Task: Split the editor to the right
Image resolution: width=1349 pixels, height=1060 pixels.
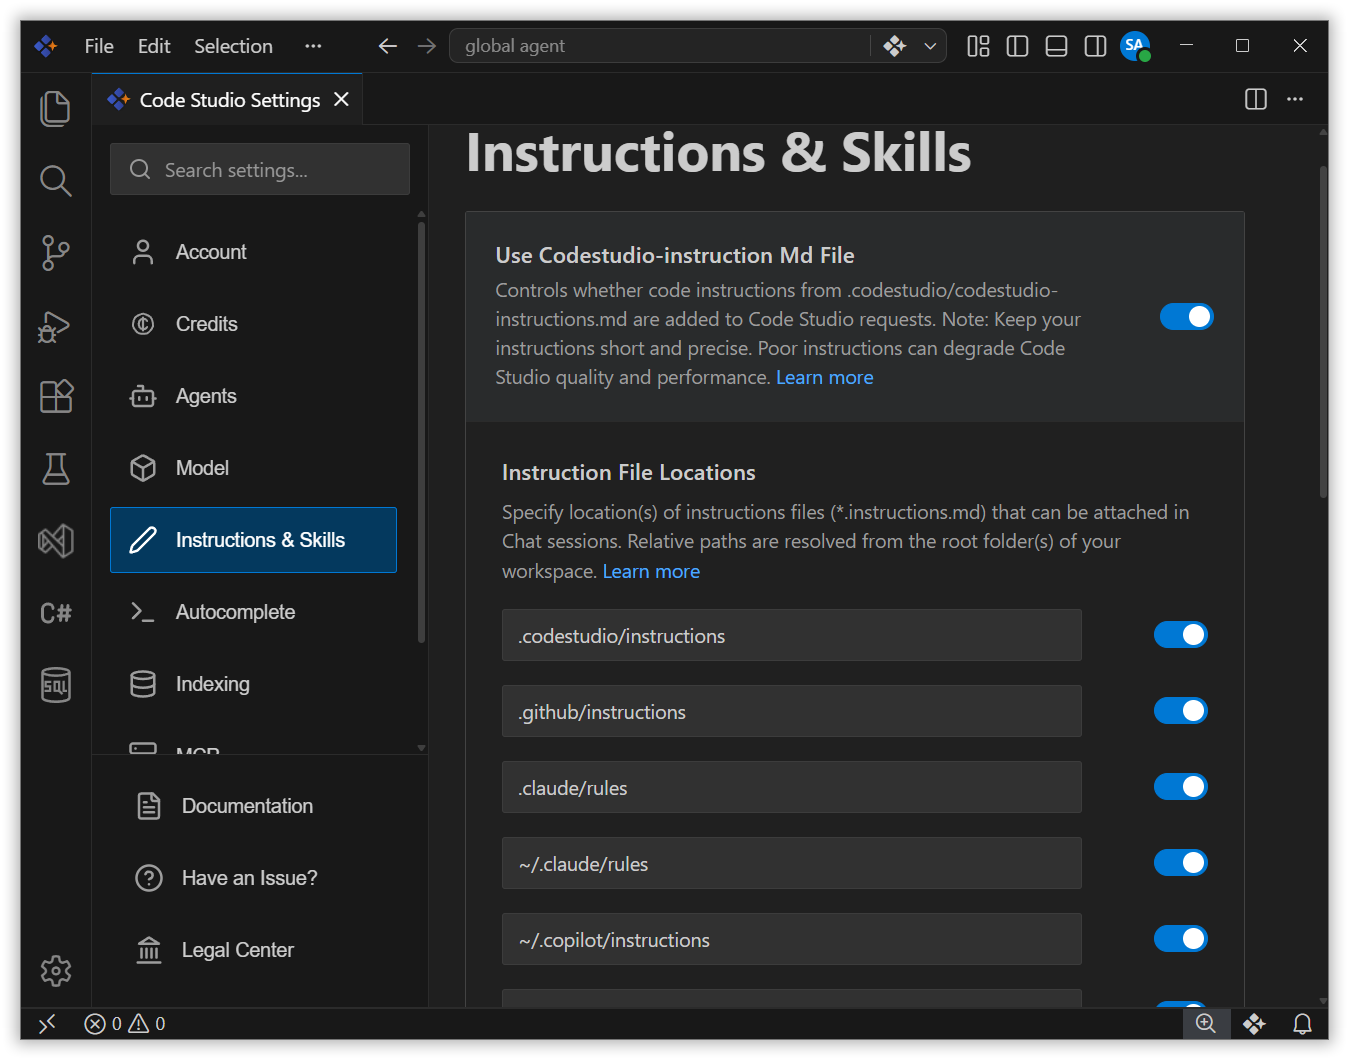Action: pos(1256,99)
